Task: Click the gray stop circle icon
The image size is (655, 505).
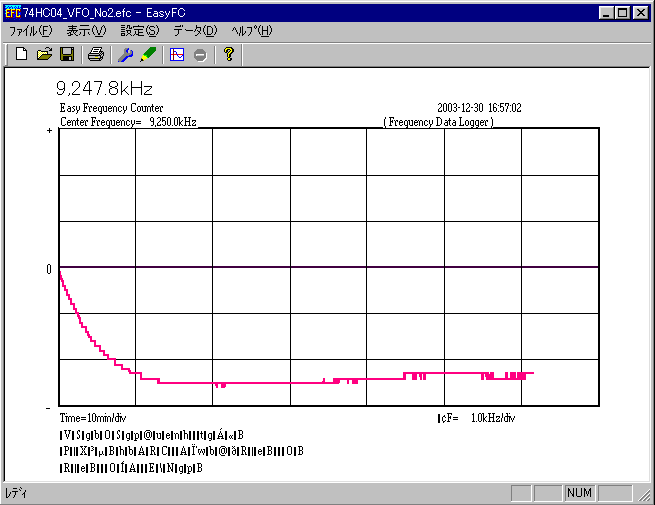Action: tap(200, 55)
